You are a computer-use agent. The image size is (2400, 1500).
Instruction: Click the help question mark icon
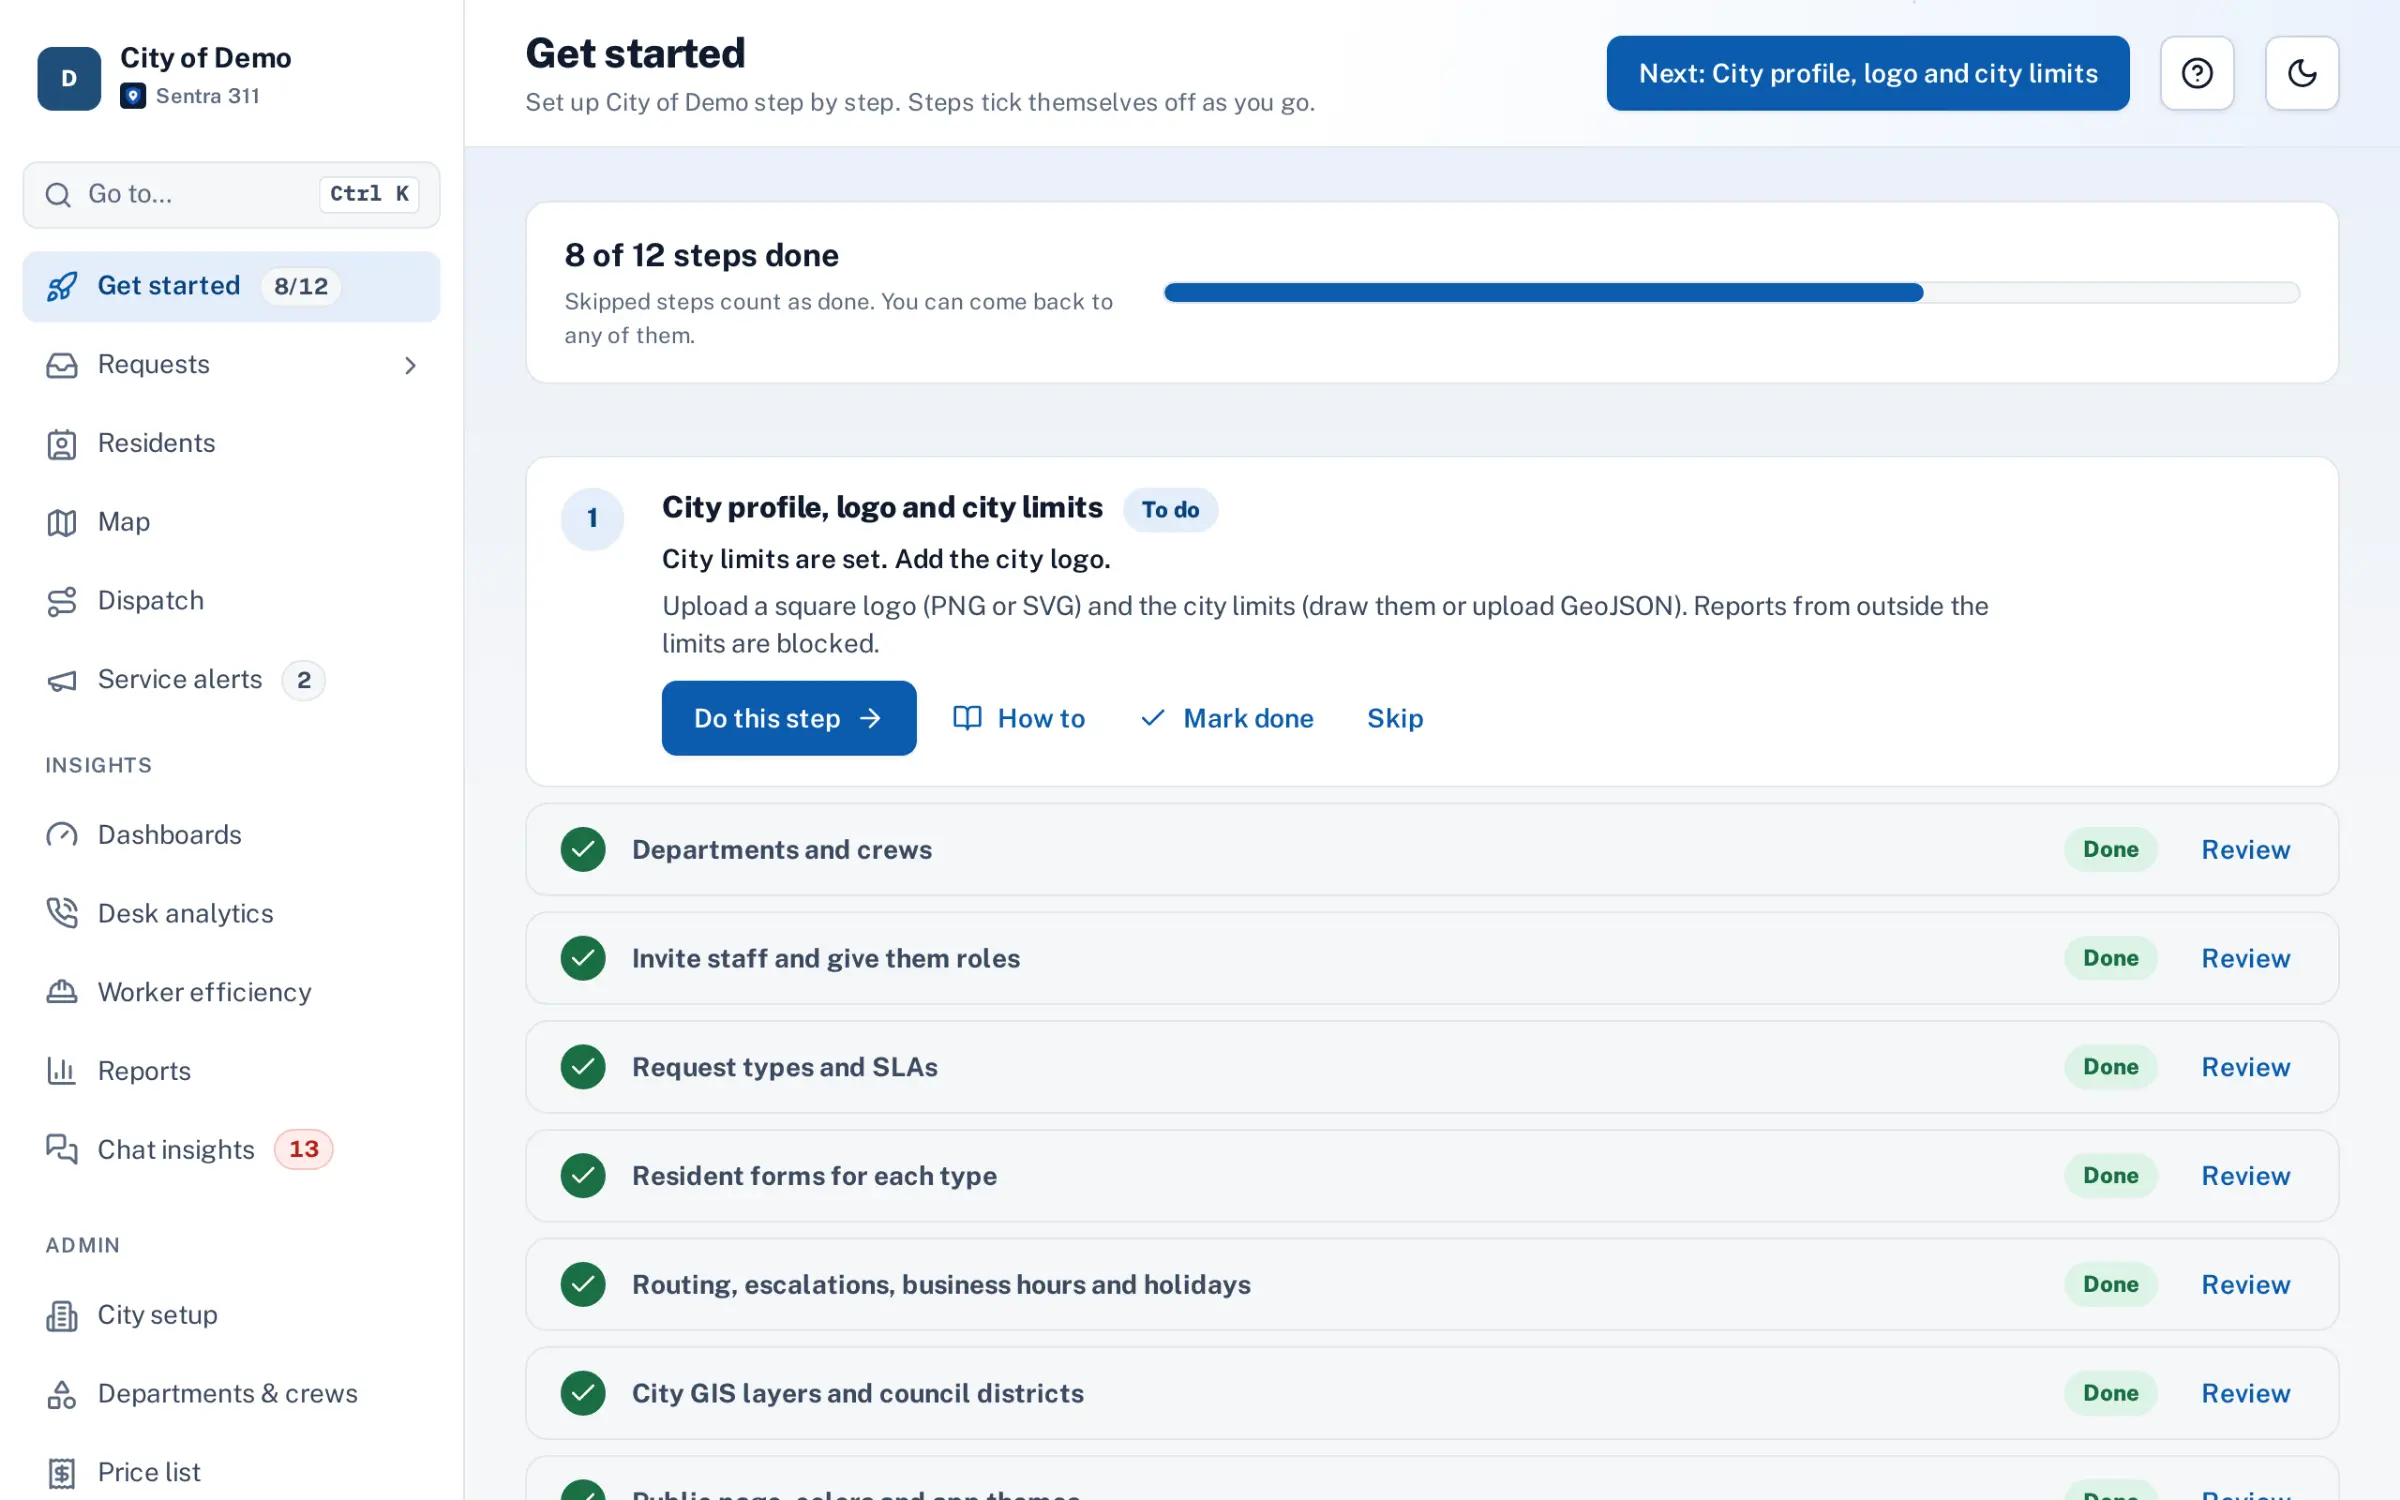[2196, 73]
